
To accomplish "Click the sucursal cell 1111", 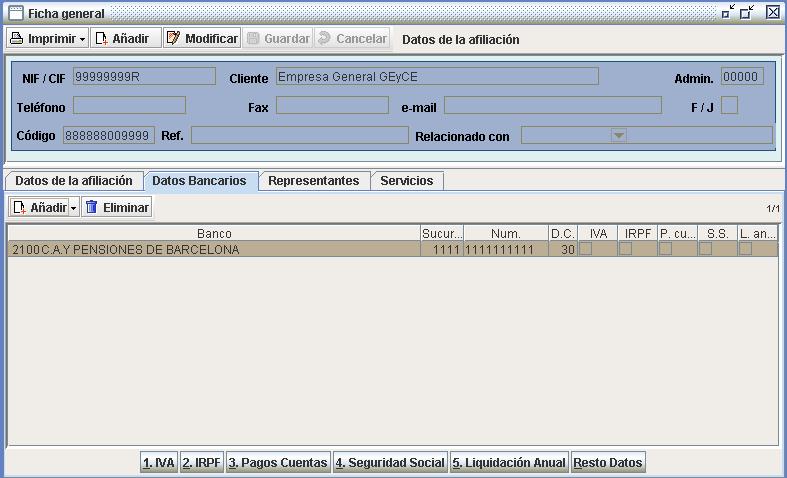I will click(x=442, y=249).
